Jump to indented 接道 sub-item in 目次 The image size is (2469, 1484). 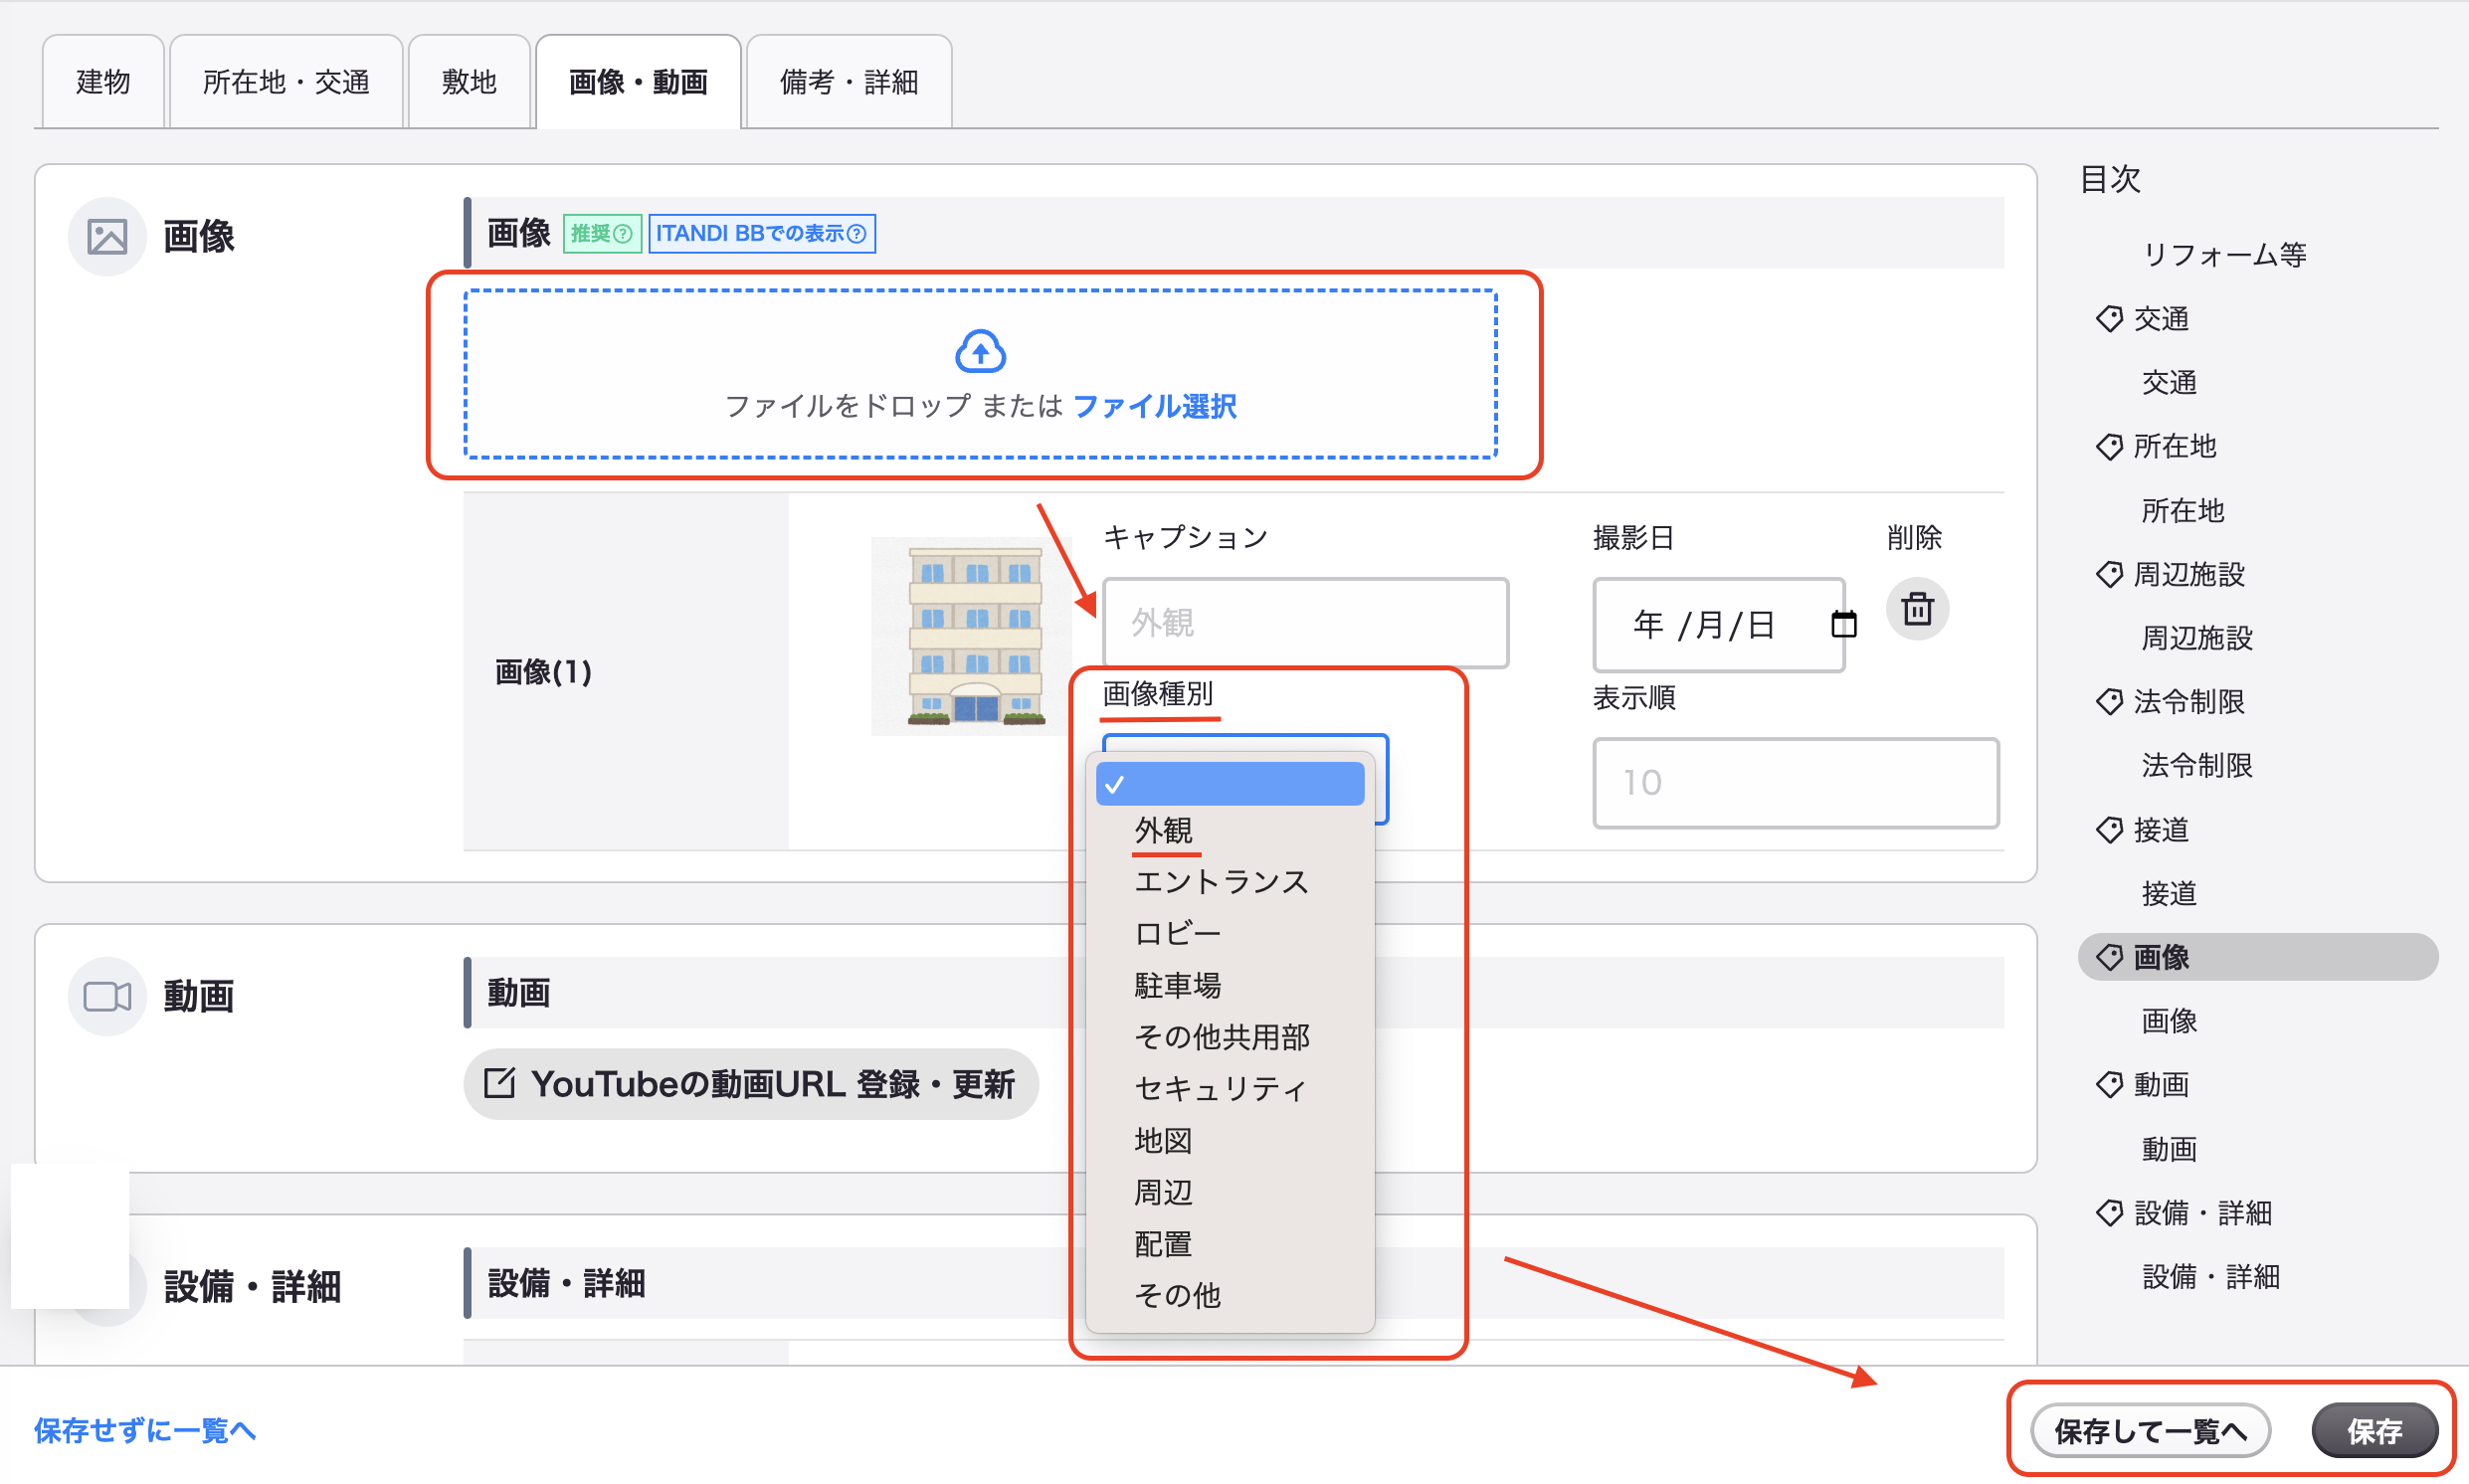click(2168, 893)
